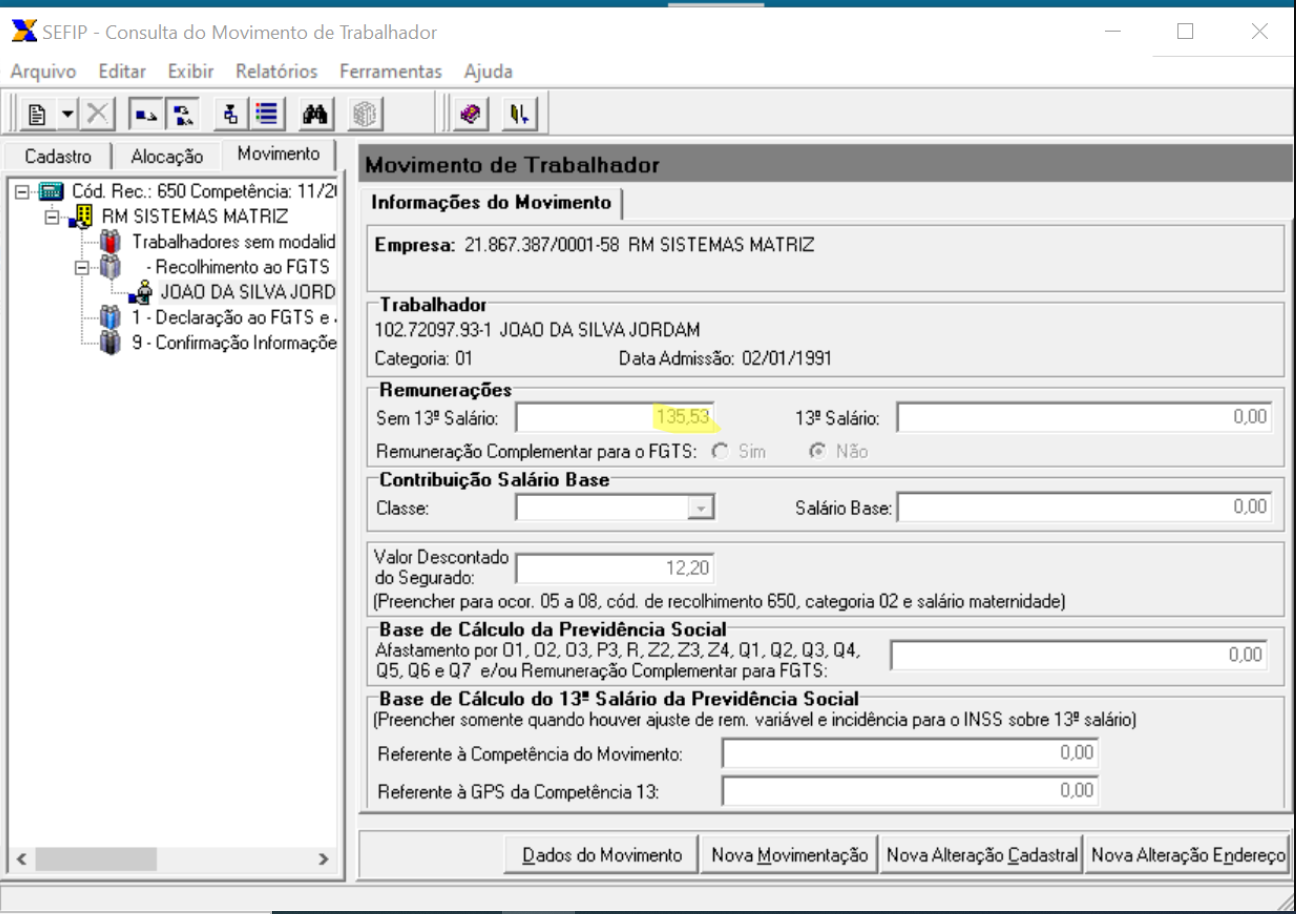Open the Ajuda menu
Image resolution: width=1296 pixels, height=914 pixels.
point(488,72)
